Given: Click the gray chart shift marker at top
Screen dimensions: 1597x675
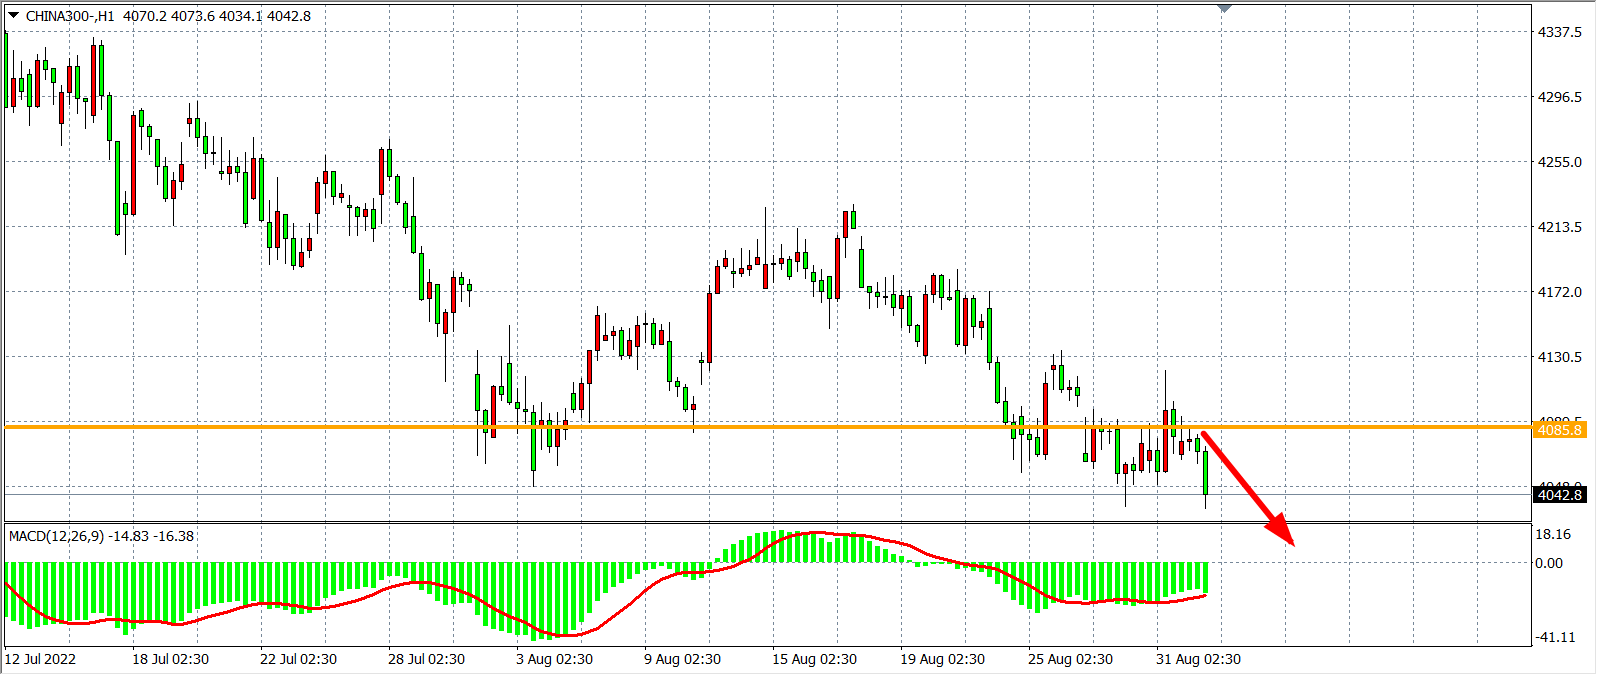Looking at the screenshot, I should pos(1224,9).
